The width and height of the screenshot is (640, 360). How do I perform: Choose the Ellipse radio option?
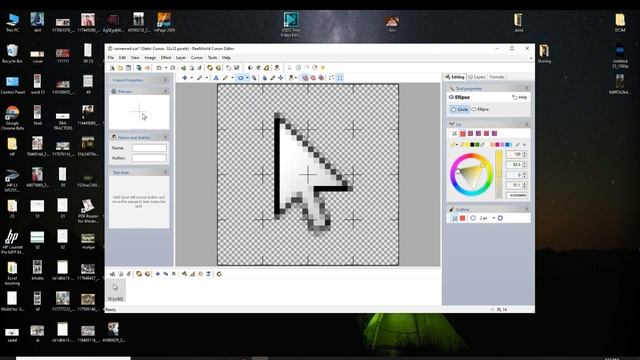pyautogui.click(x=480, y=109)
